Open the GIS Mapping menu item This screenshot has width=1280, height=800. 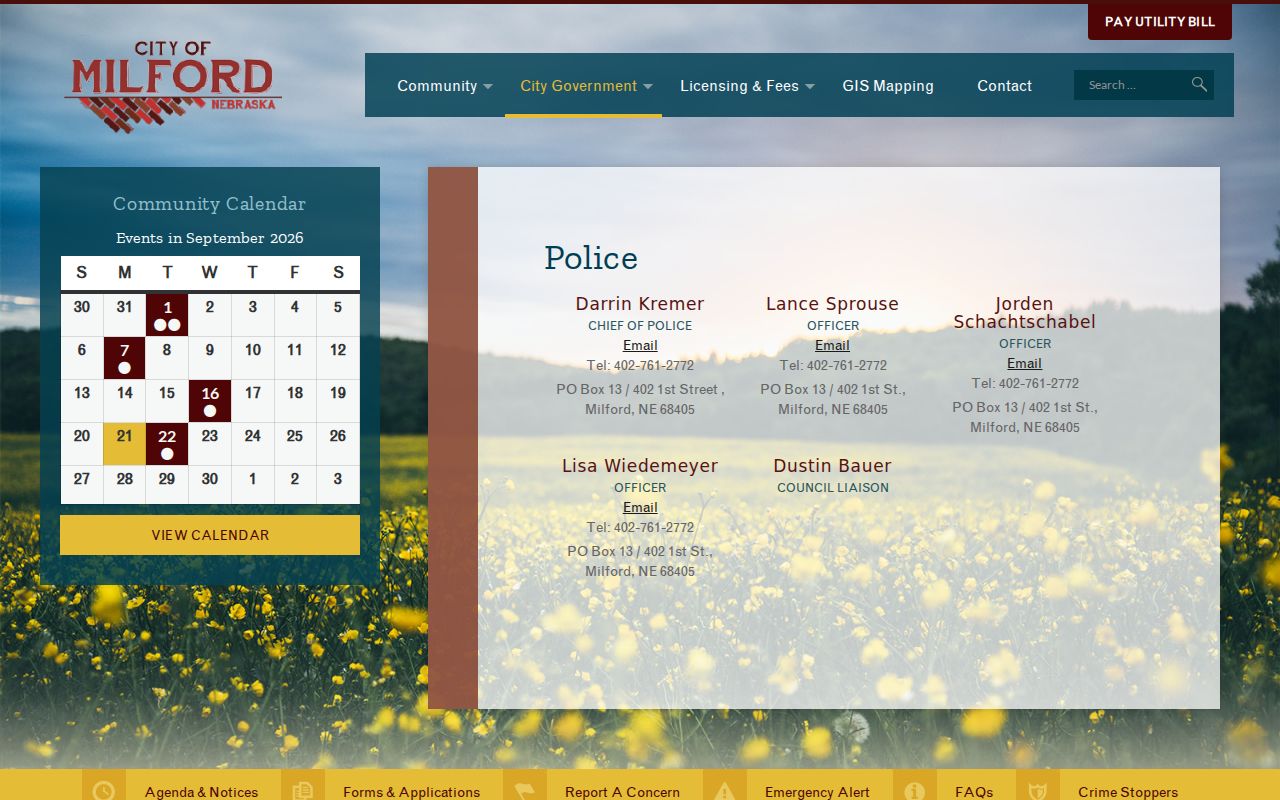coord(888,86)
